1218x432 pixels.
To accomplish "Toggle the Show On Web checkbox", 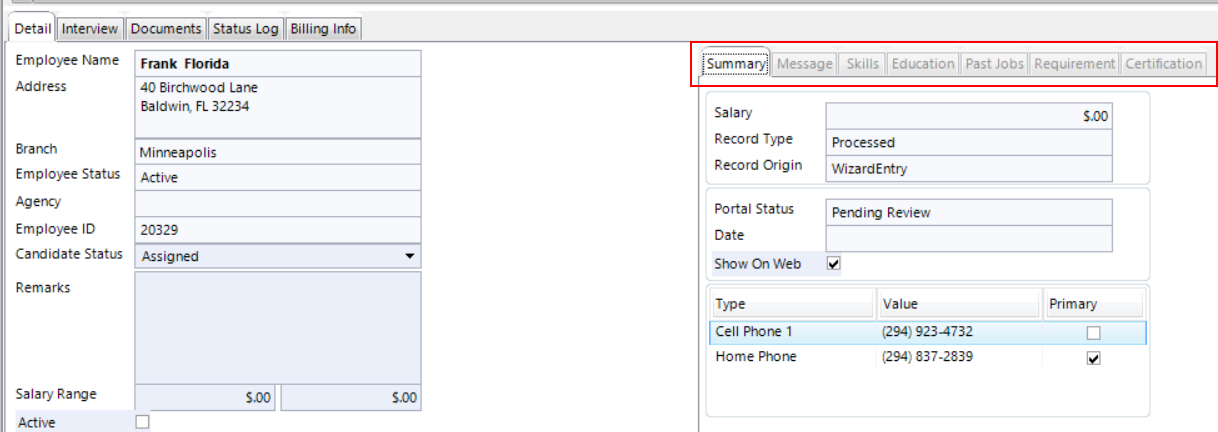I will [x=834, y=264].
